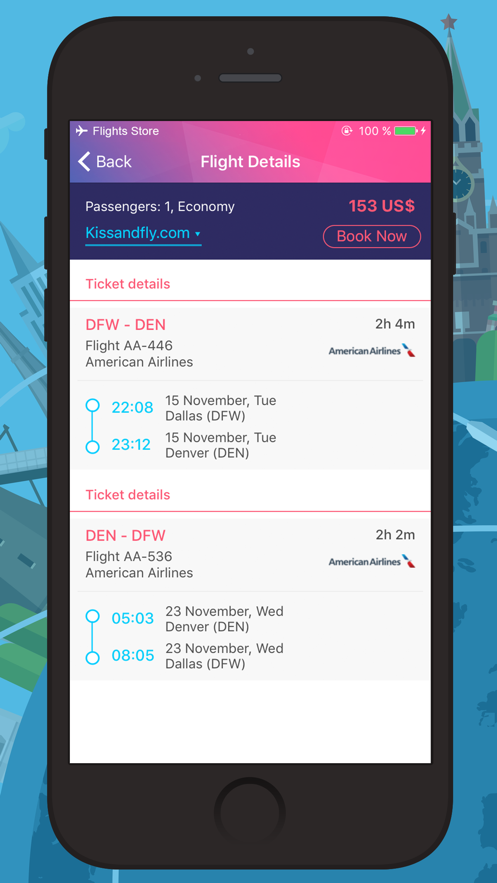The height and width of the screenshot is (883, 497).
Task: Tap the 23:12 arrival timeline circle
Action: pos(92,447)
